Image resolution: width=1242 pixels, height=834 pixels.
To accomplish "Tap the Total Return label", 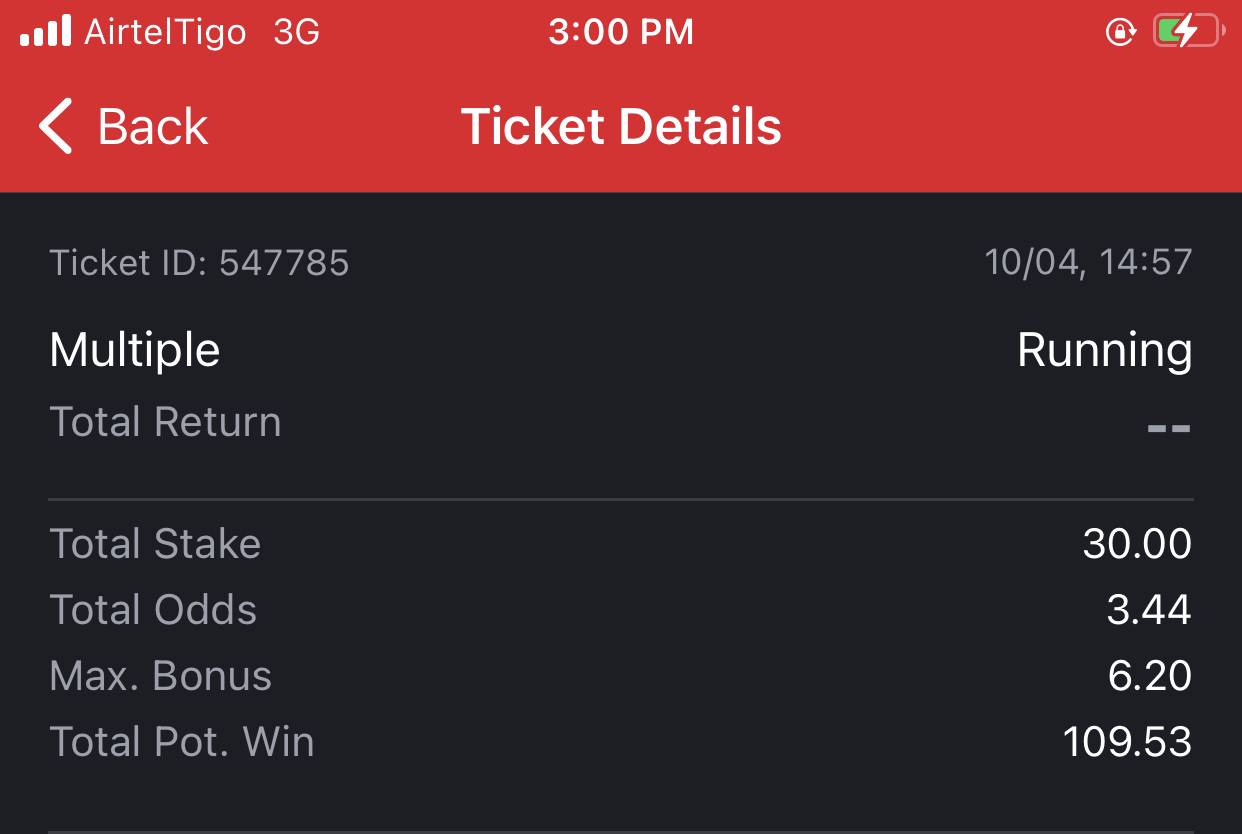I will pos(165,422).
